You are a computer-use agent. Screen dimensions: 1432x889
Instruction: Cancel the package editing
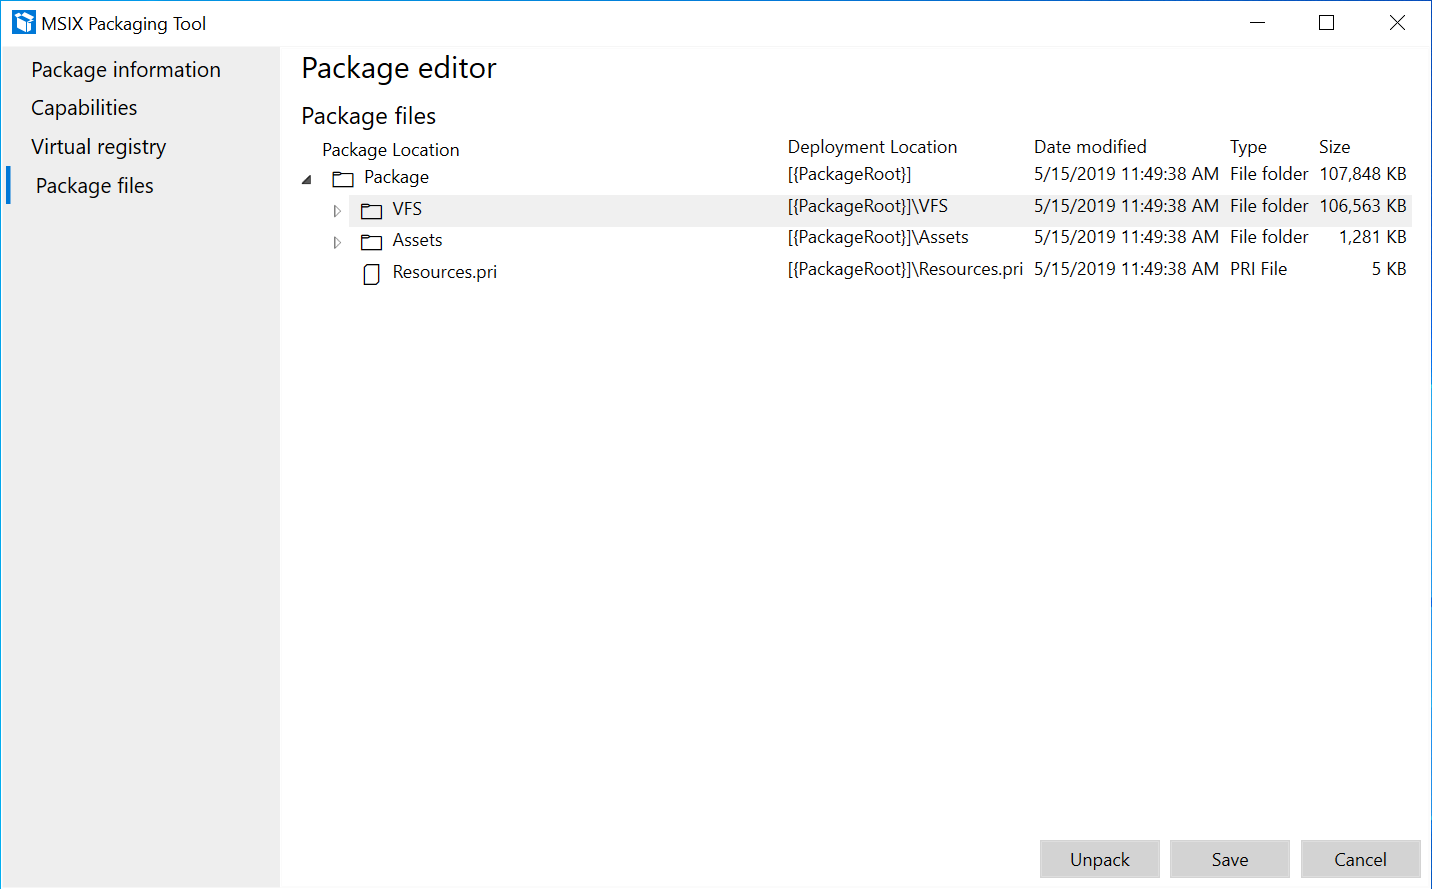(1360, 859)
